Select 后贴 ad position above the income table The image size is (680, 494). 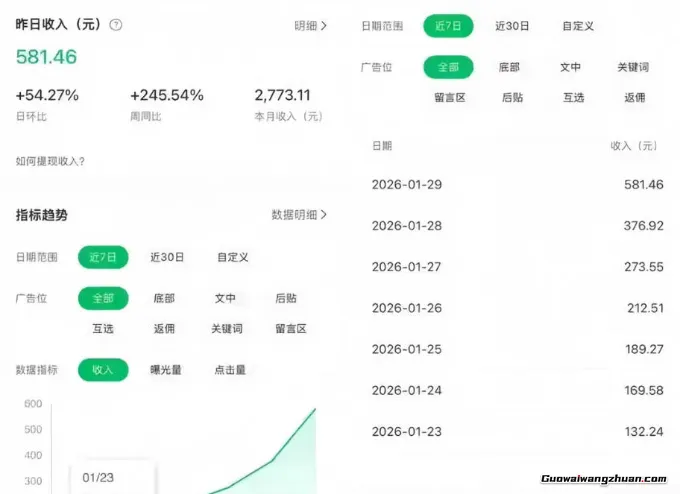[x=513, y=98]
